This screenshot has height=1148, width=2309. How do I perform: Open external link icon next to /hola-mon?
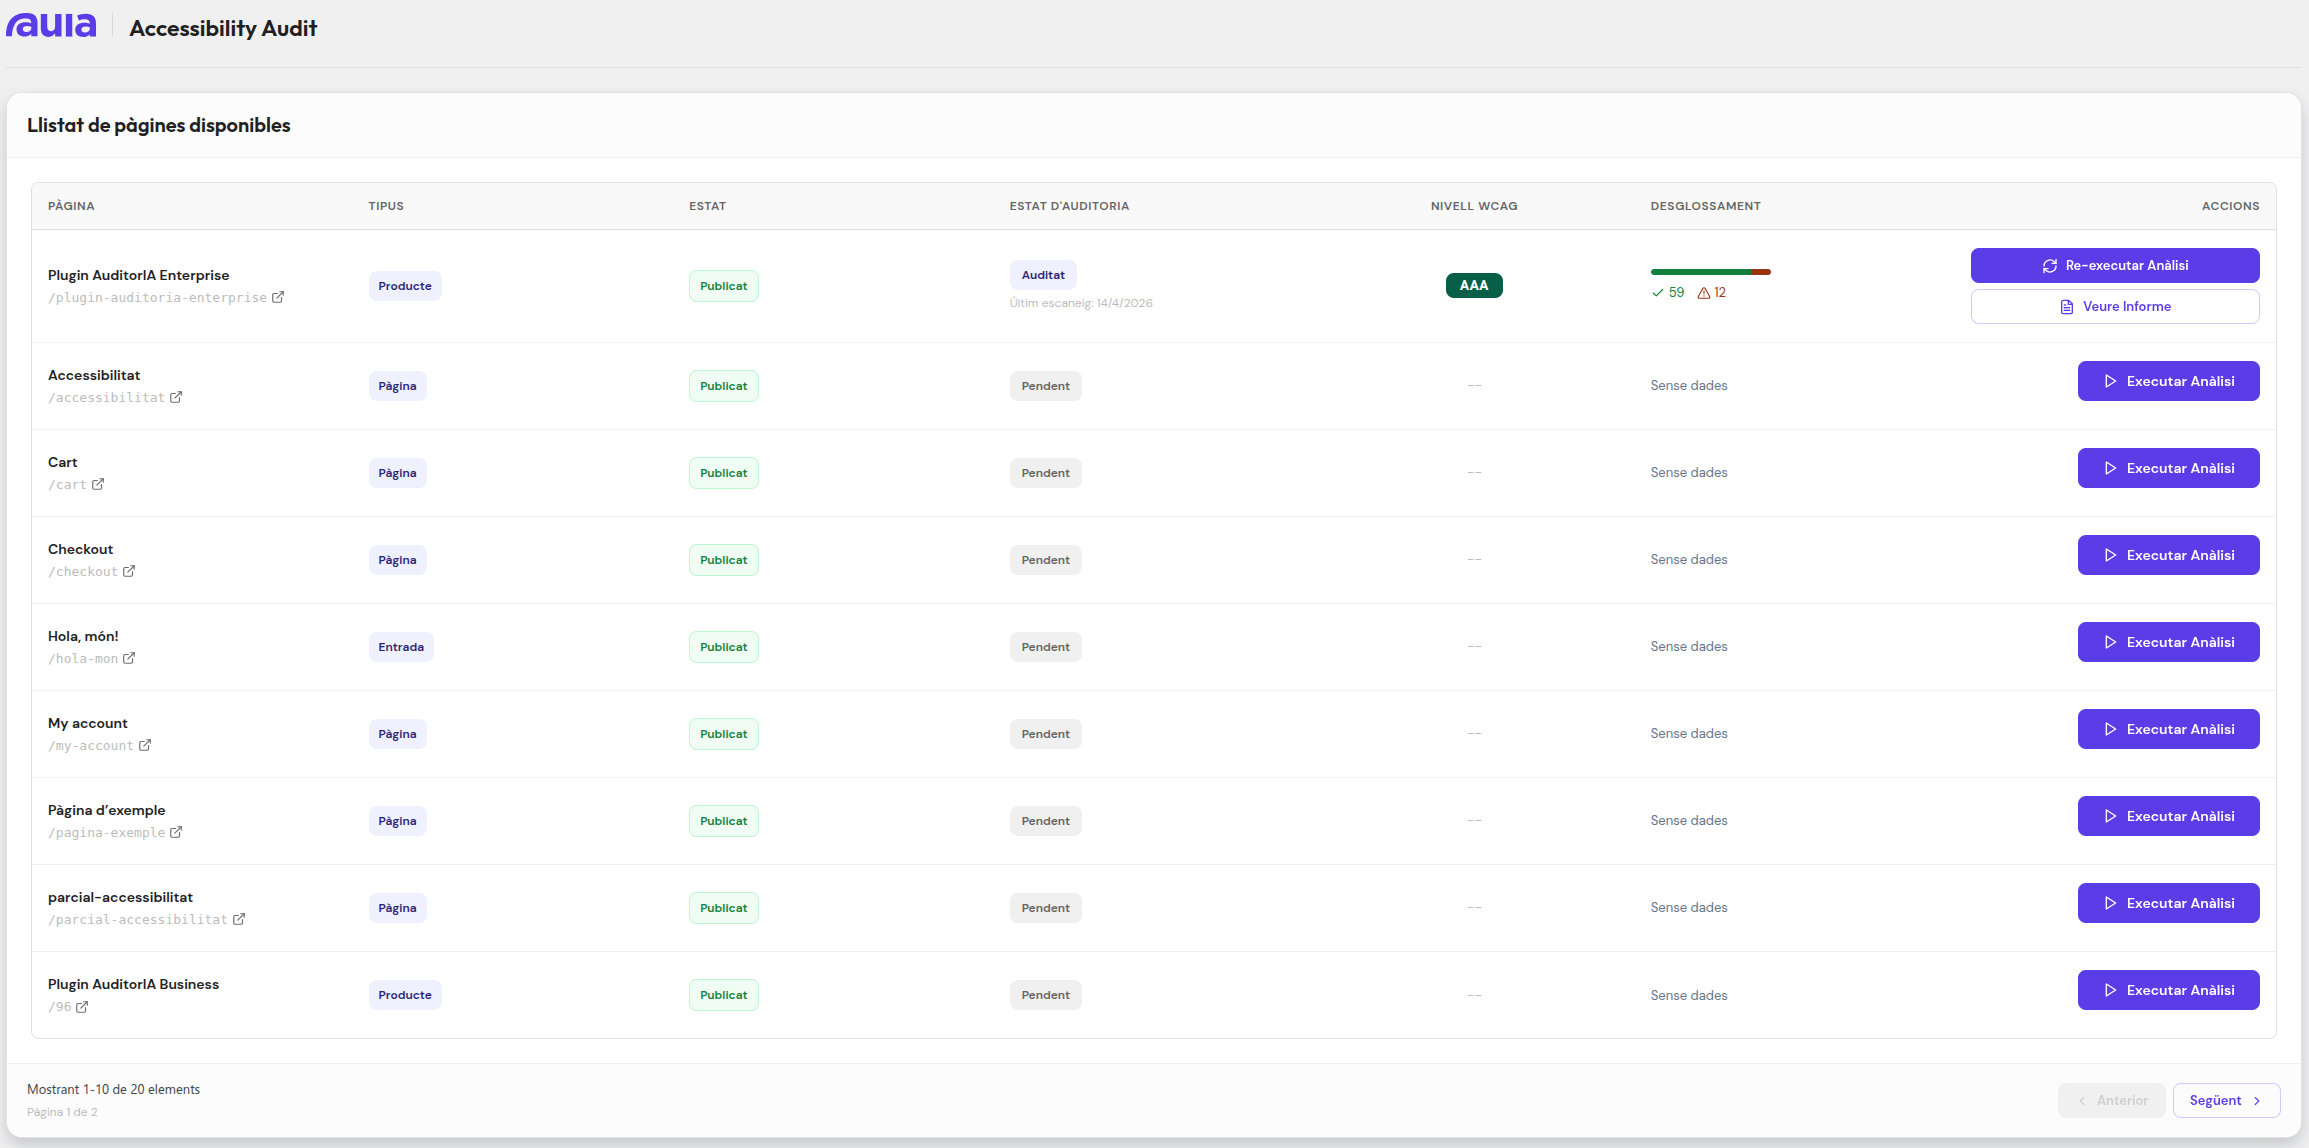[x=129, y=658]
